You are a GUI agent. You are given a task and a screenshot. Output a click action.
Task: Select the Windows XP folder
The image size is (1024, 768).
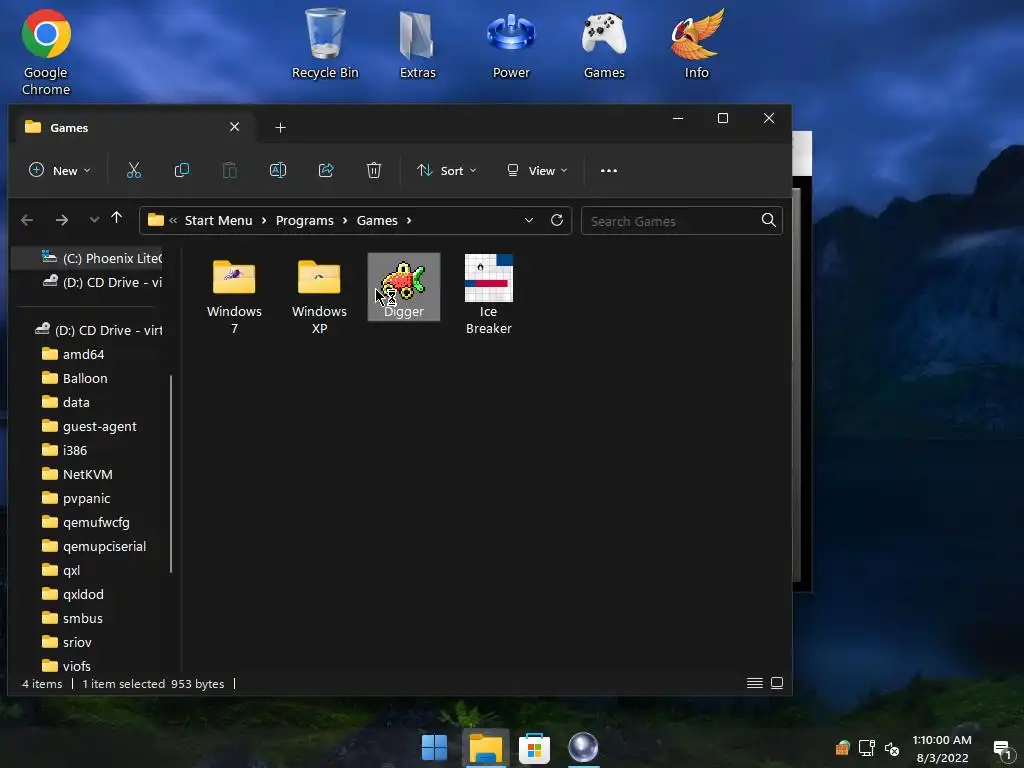click(319, 295)
